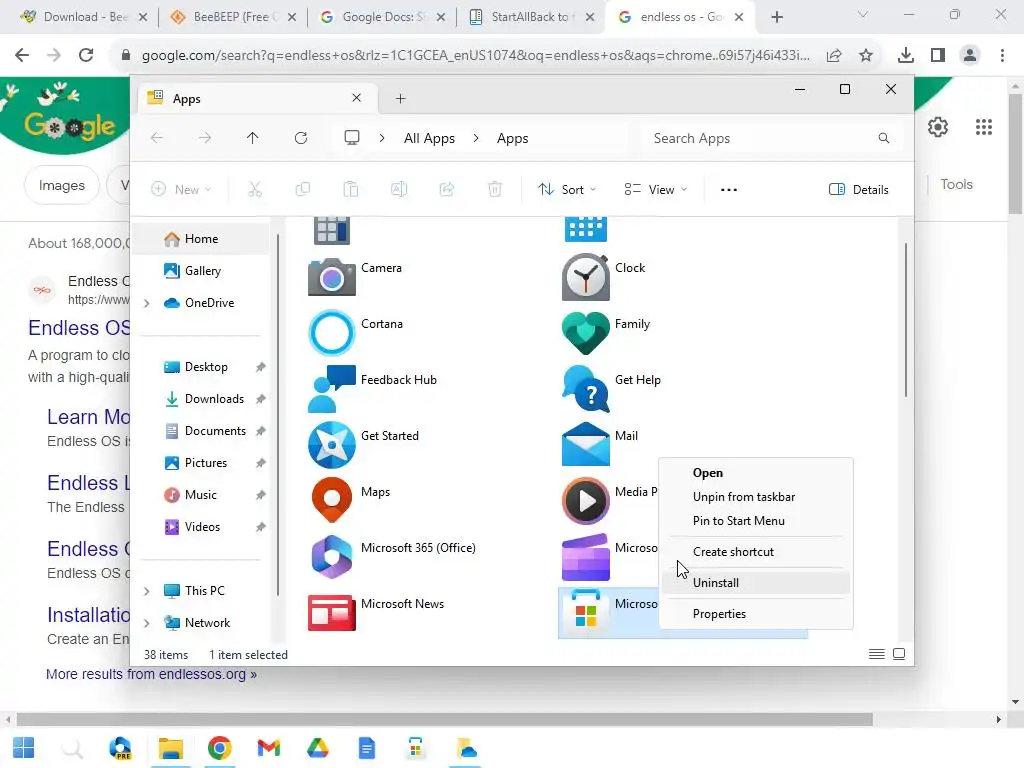Click the Paste toolbar icon
The width and height of the screenshot is (1024, 768).
click(351, 189)
